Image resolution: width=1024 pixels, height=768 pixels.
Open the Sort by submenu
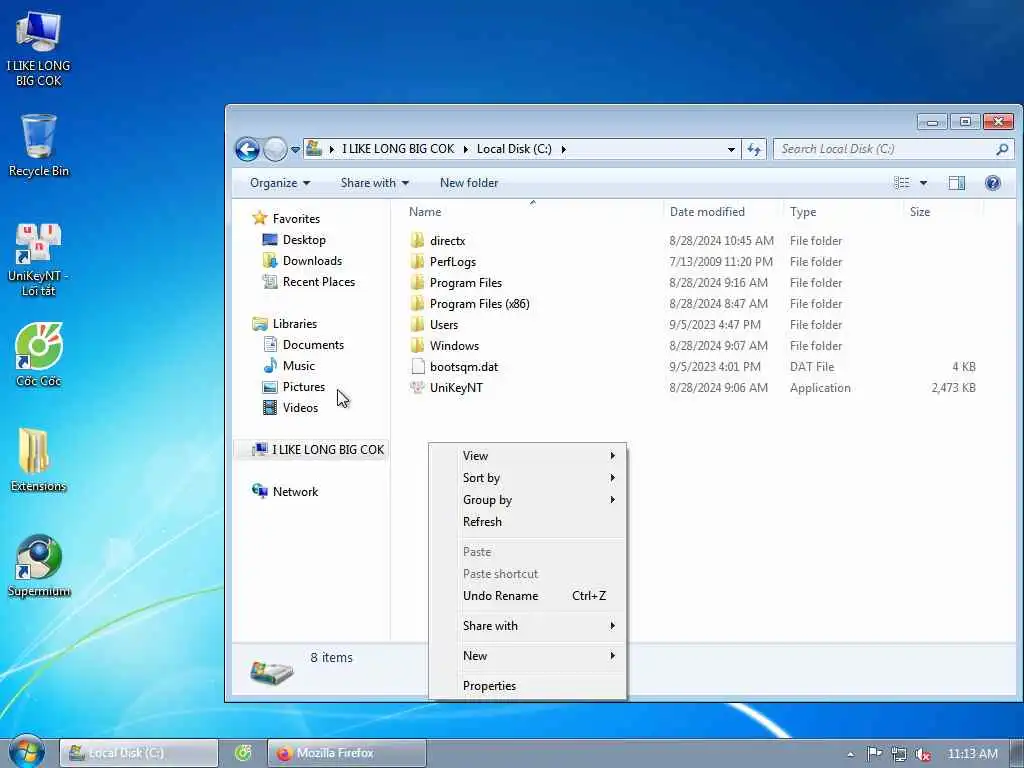[527, 478]
